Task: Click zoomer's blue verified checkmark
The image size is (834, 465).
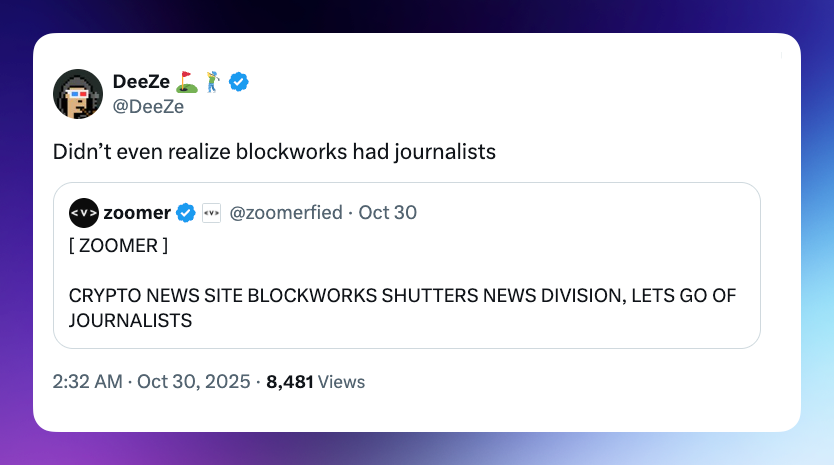Action: tap(186, 212)
